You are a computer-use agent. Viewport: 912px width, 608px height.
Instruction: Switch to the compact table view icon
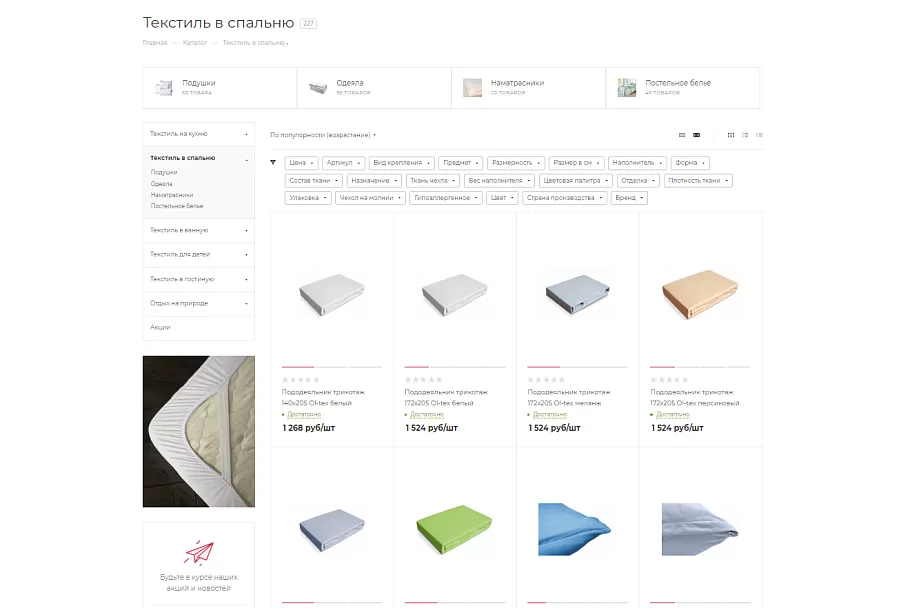coord(759,135)
